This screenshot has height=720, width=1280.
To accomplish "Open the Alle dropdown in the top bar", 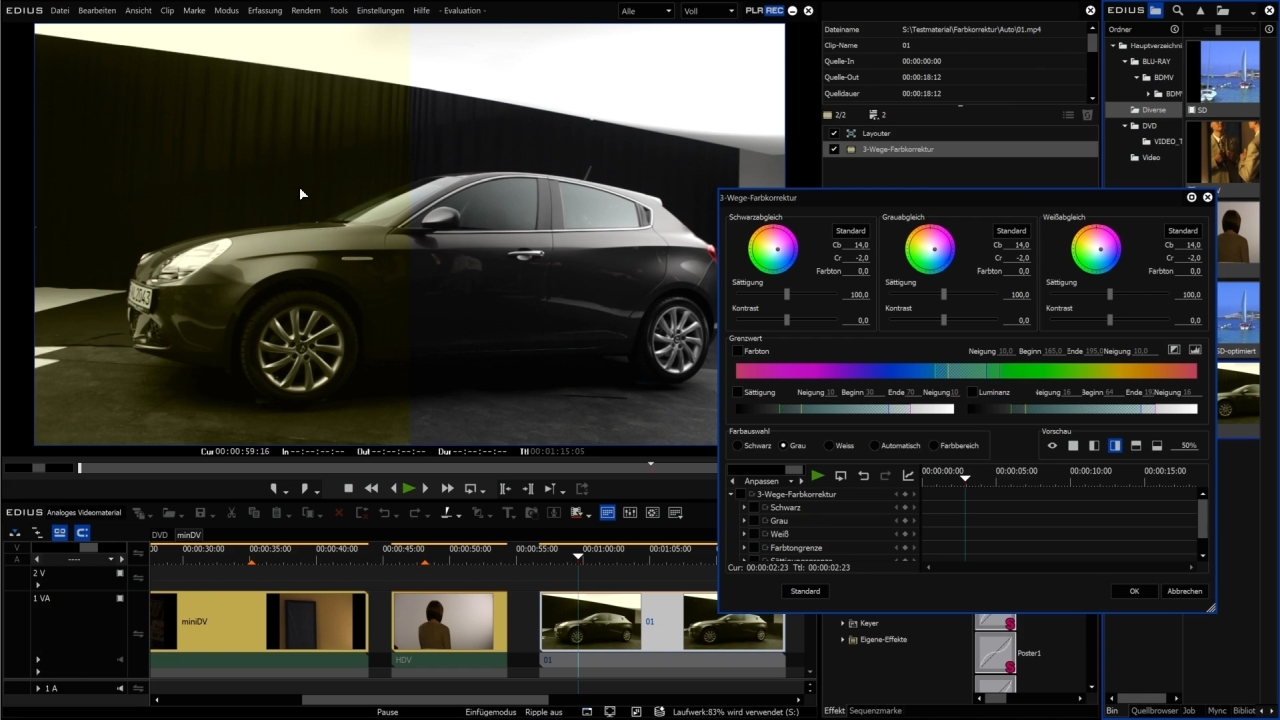I will click(x=646, y=11).
